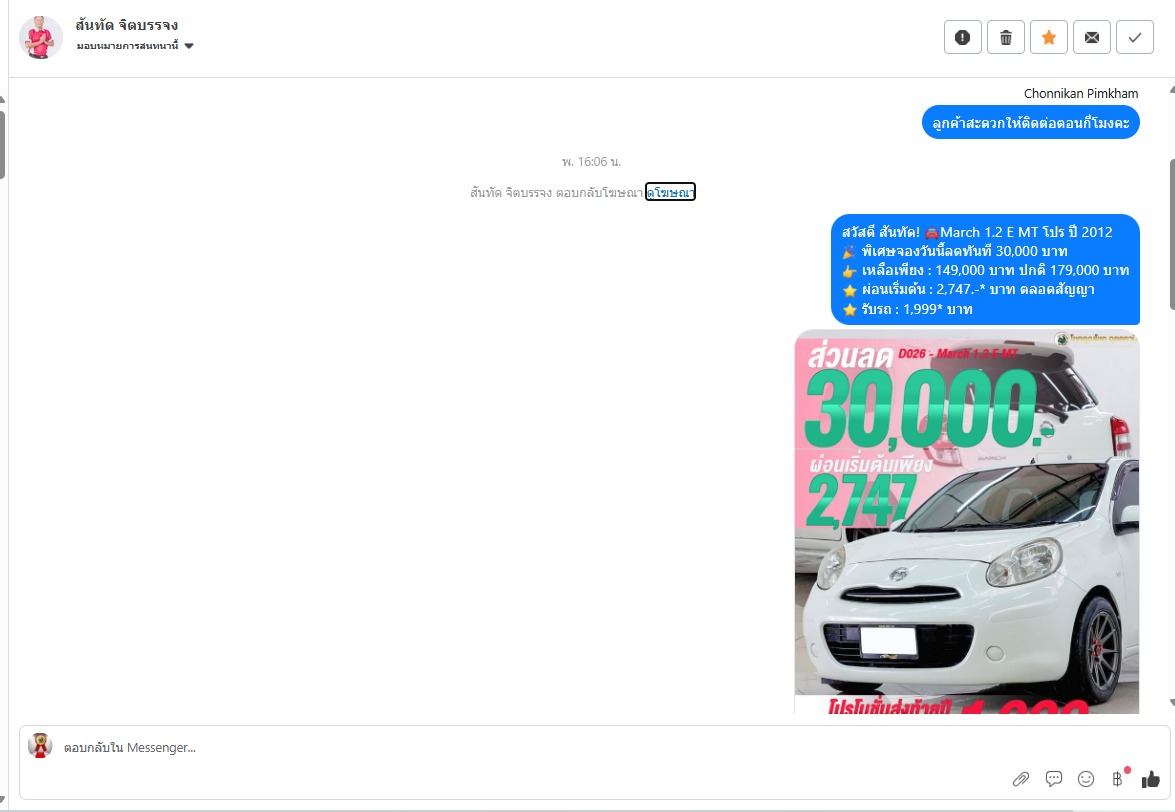Screen dimensions: 1175x812
Task: Mark conversation unread with envelope icon
Action: (x=1092, y=37)
